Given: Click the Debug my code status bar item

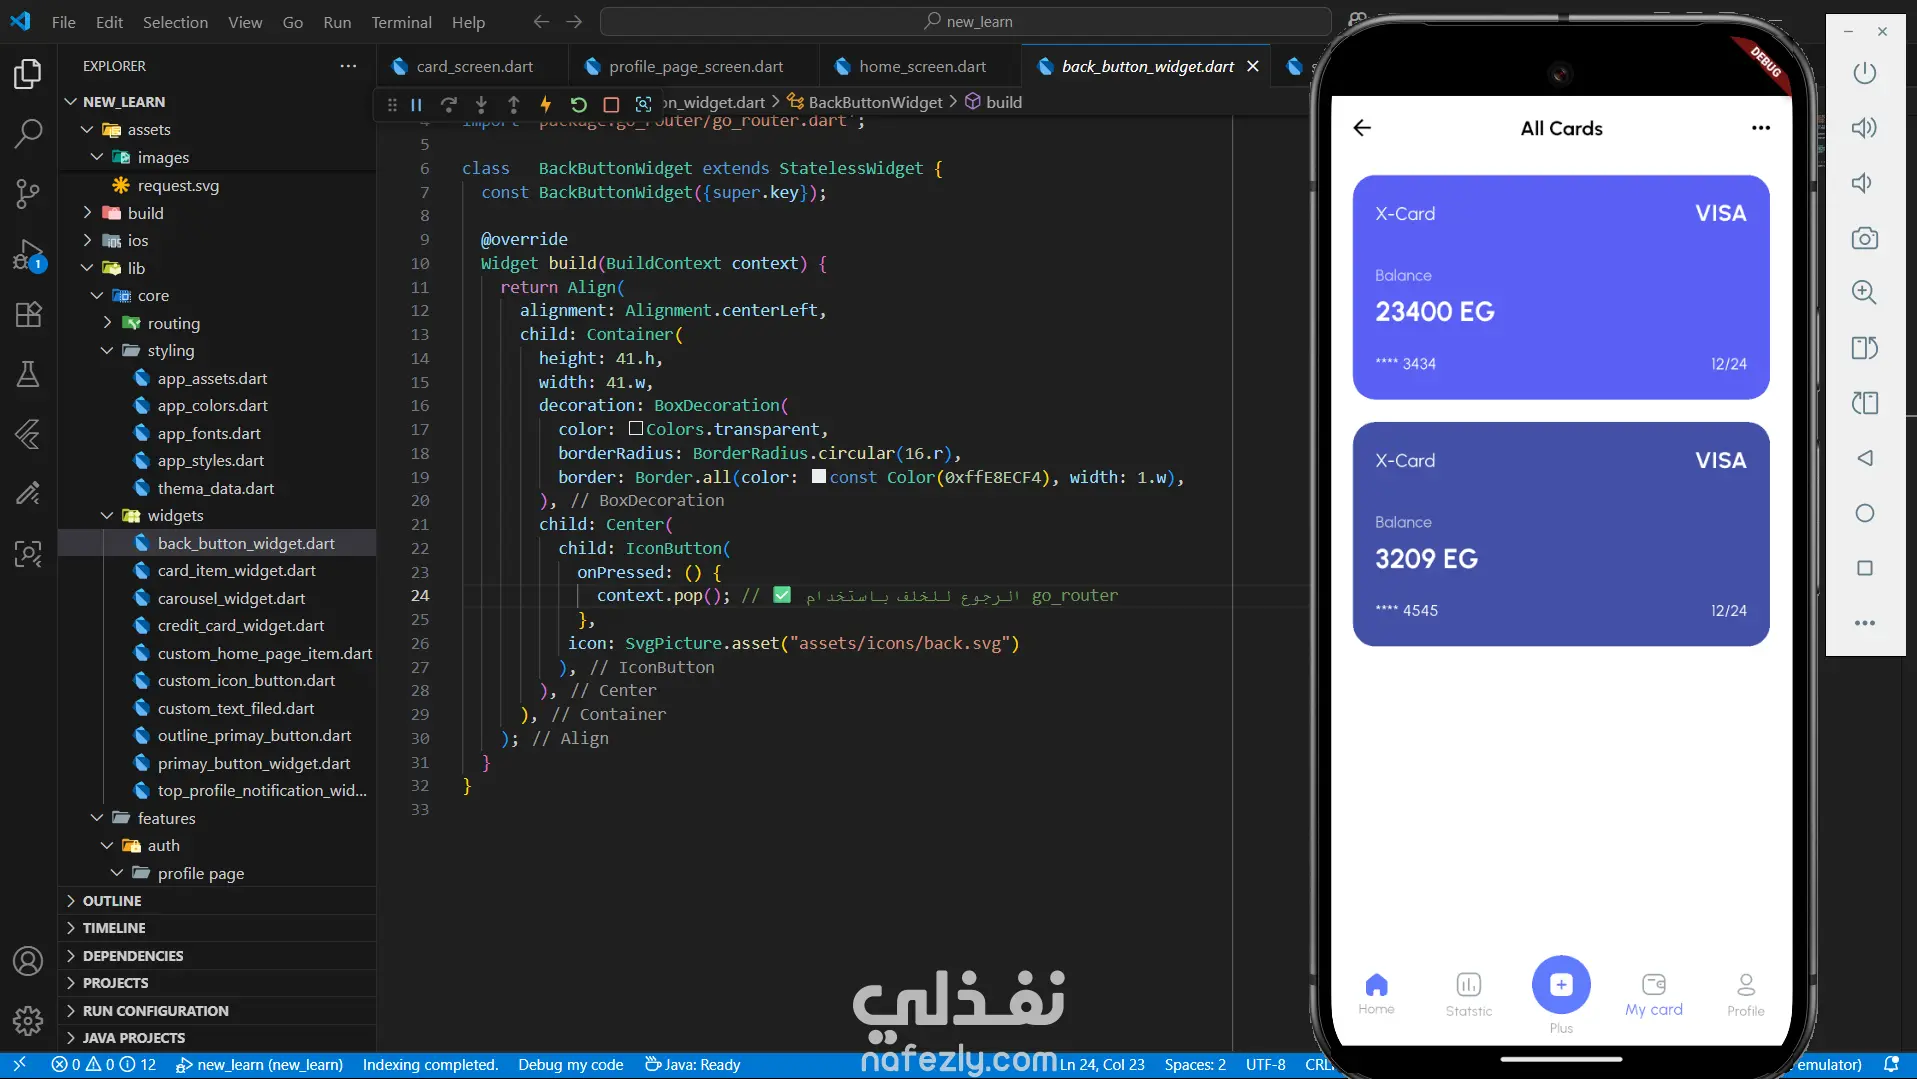Looking at the screenshot, I should click(570, 1065).
